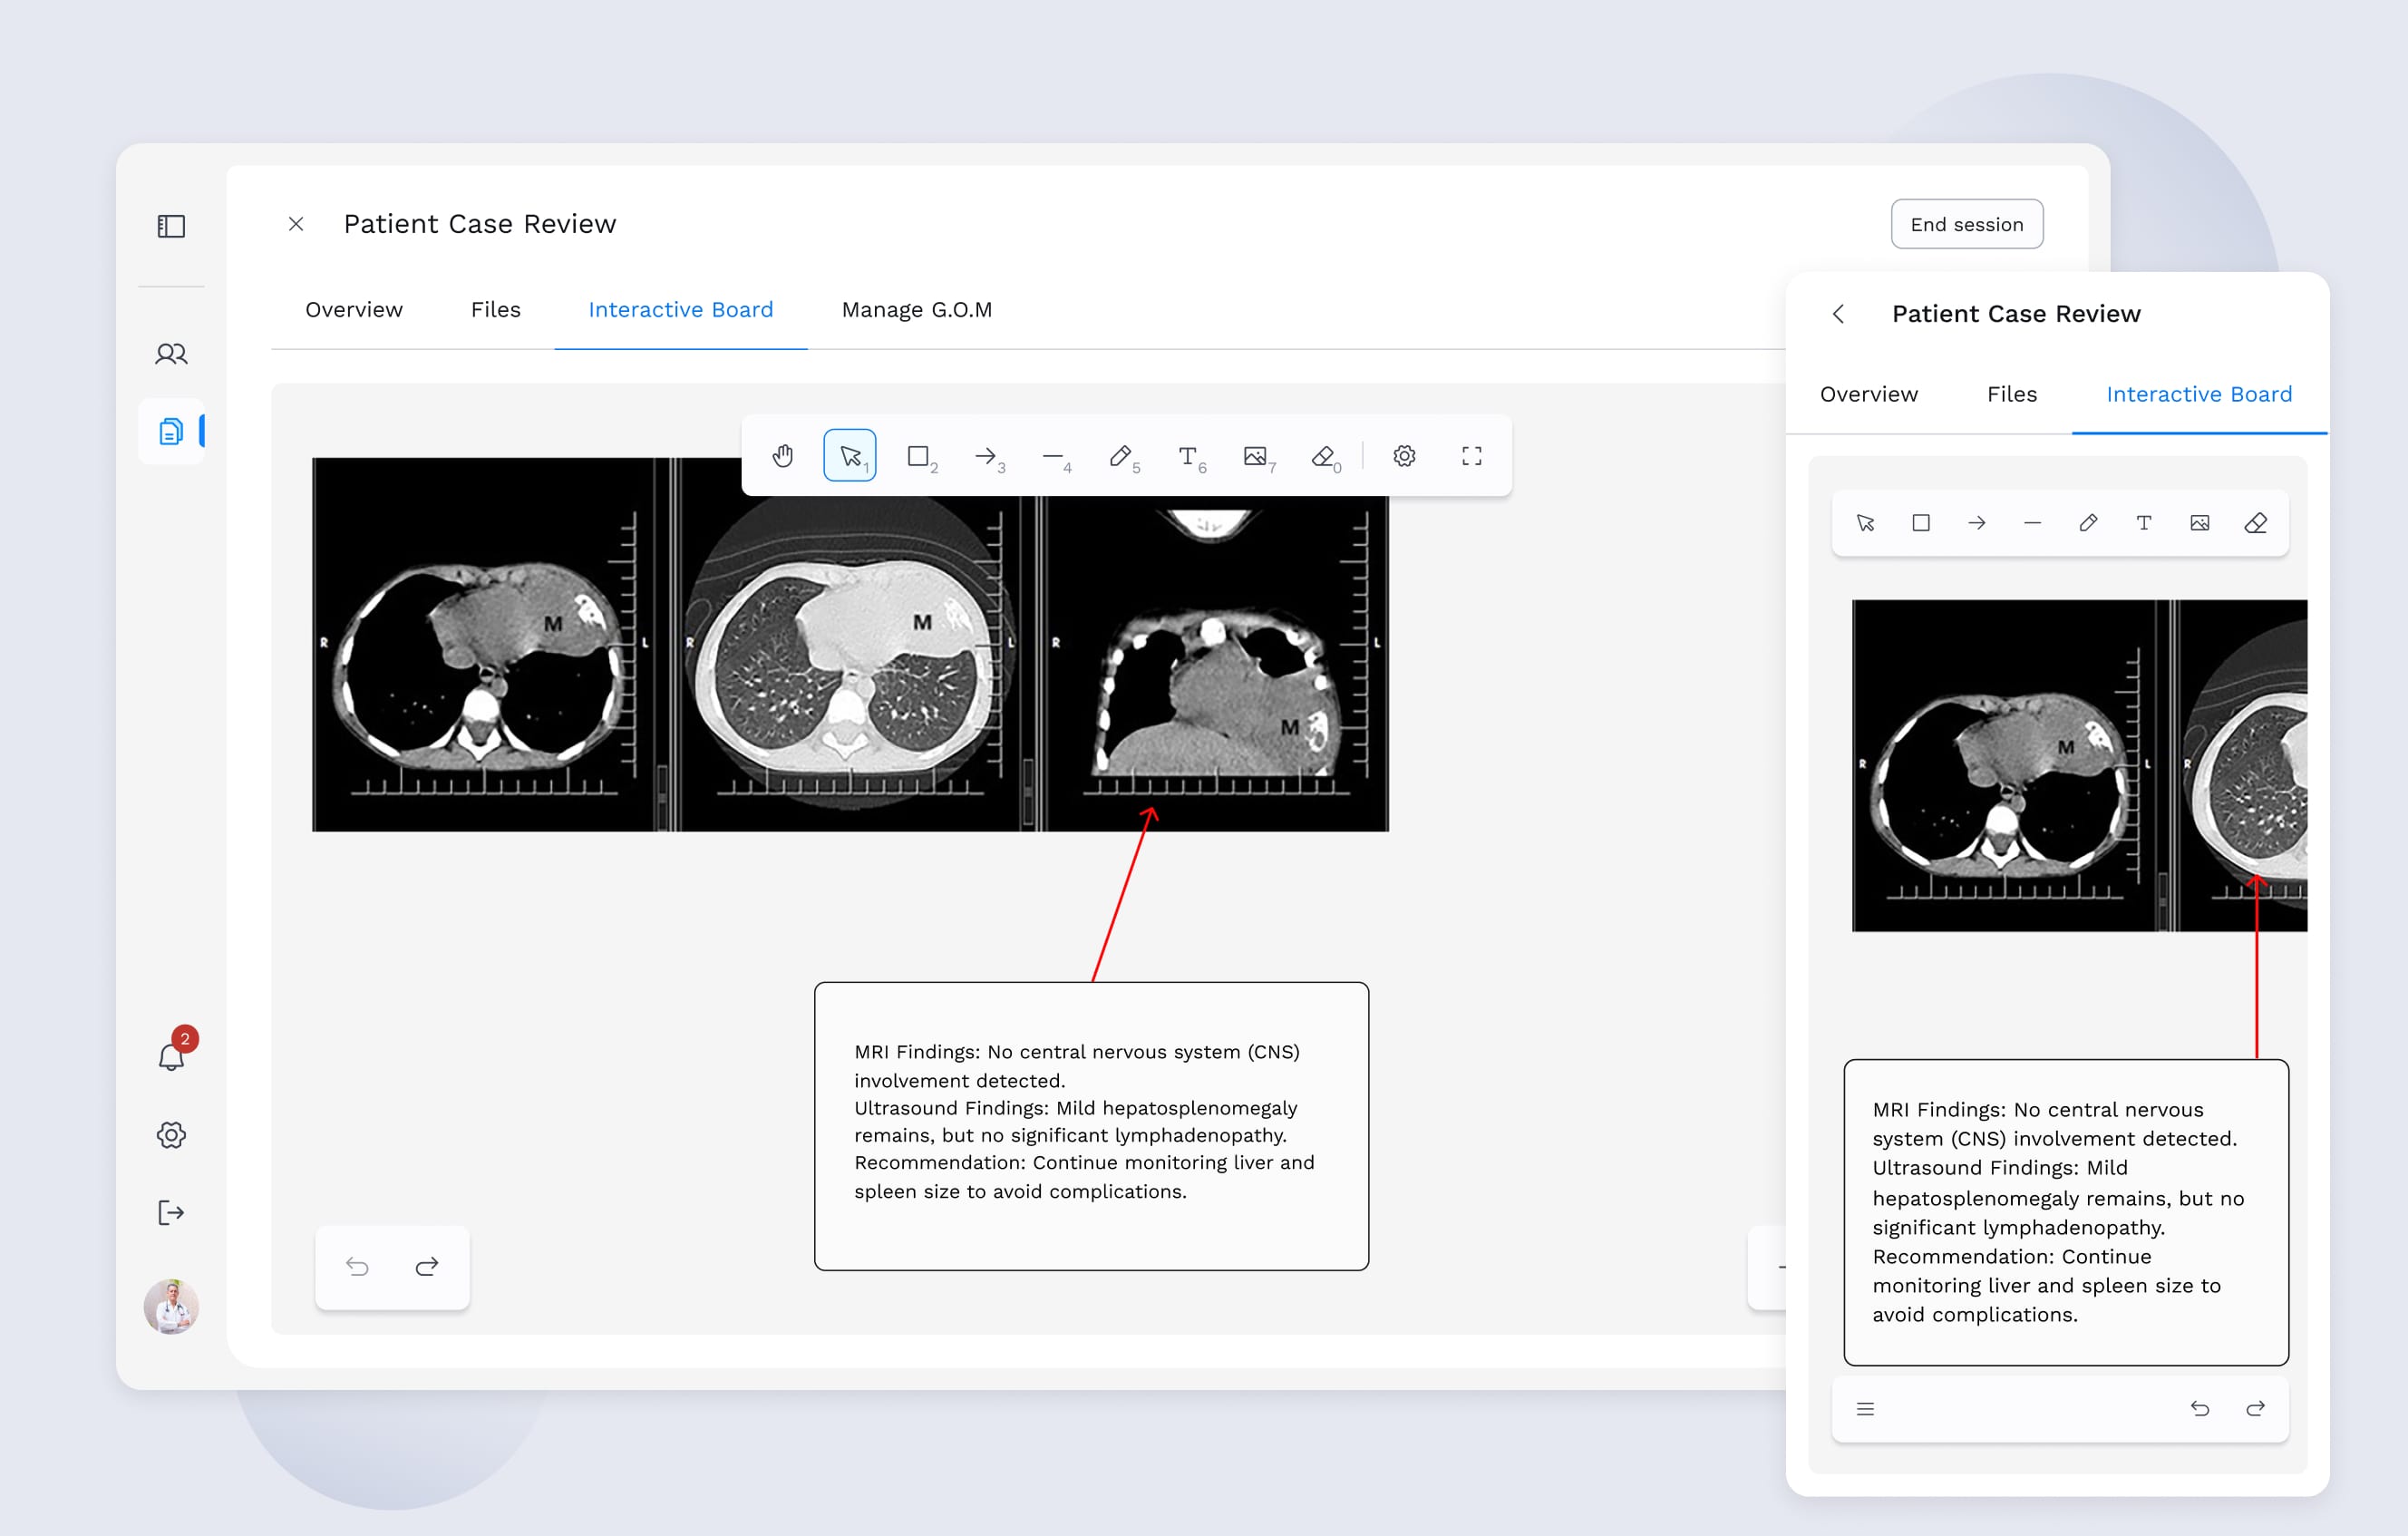Screen dimensions: 2408x1536
Task: Click the MRI Findings note in mobile panel
Action: 2066,1212
